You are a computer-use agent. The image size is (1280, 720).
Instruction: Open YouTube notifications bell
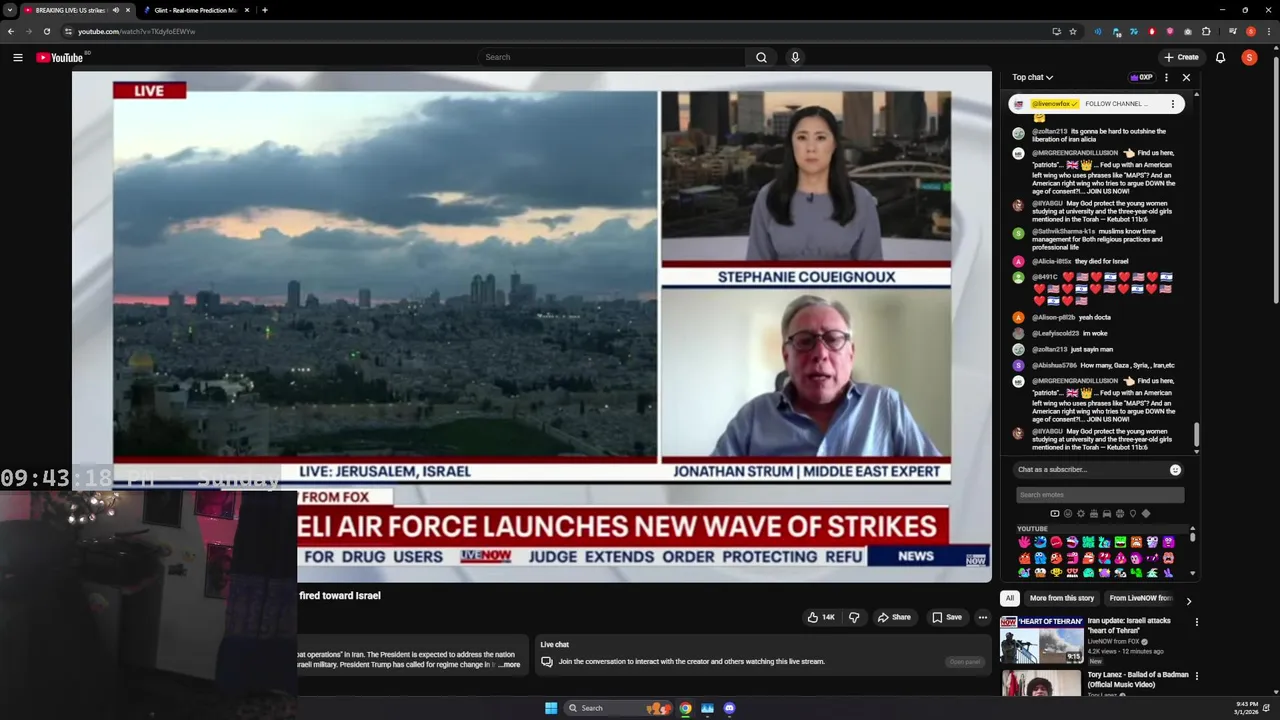[x=1220, y=57]
